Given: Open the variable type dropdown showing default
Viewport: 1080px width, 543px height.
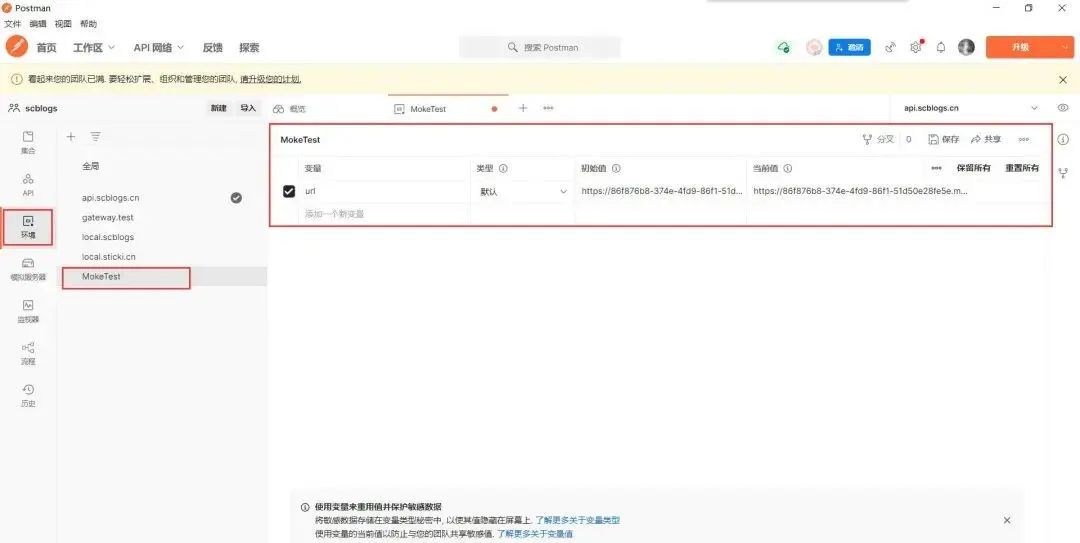Looking at the screenshot, I should [523, 192].
